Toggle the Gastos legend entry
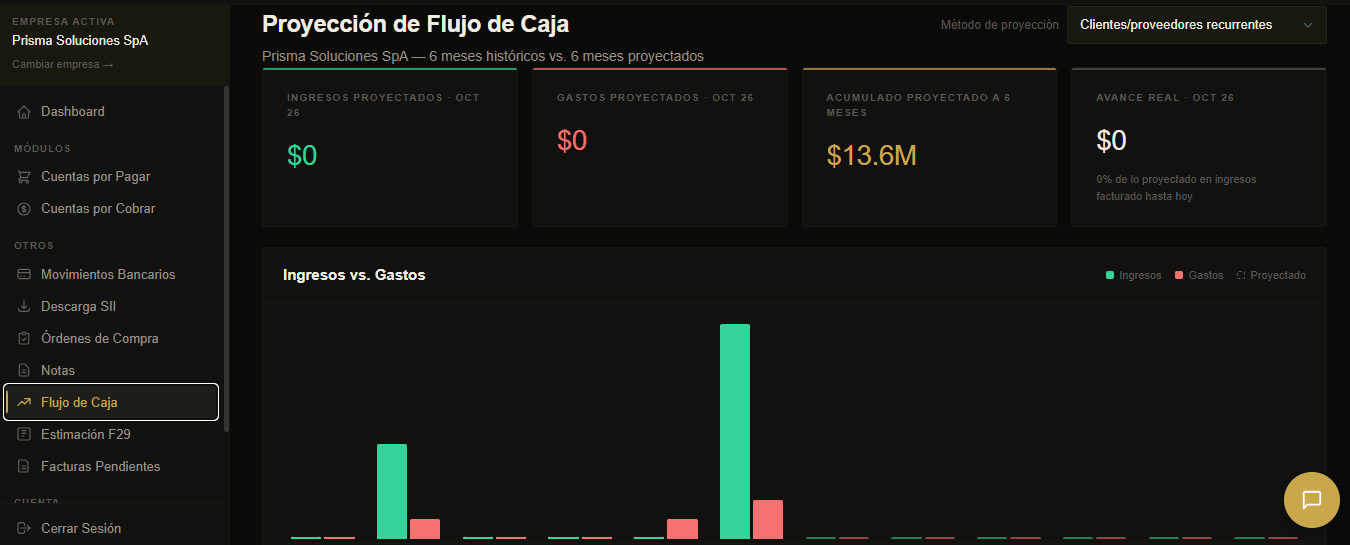This screenshot has width=1350, height=545. tap(1199, 275)
